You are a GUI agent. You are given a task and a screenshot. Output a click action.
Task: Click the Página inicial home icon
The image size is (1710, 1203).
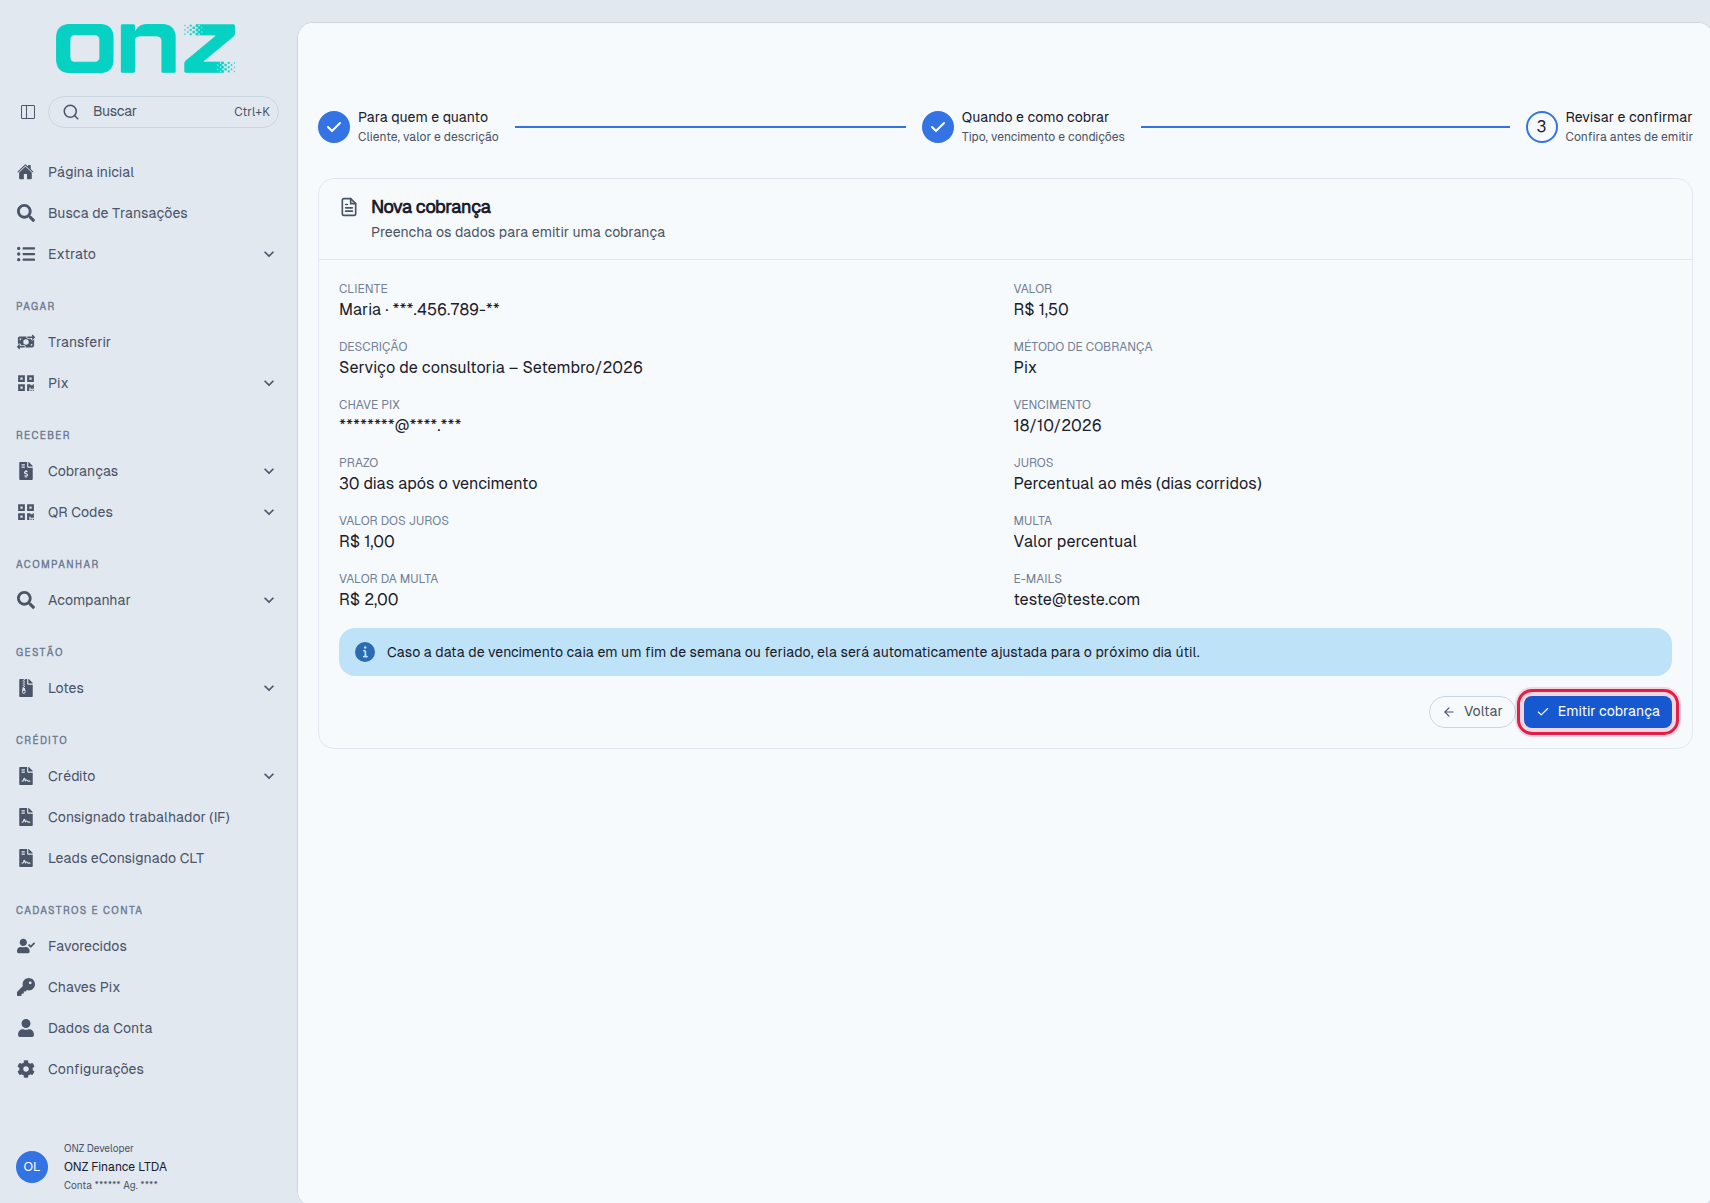26,172
